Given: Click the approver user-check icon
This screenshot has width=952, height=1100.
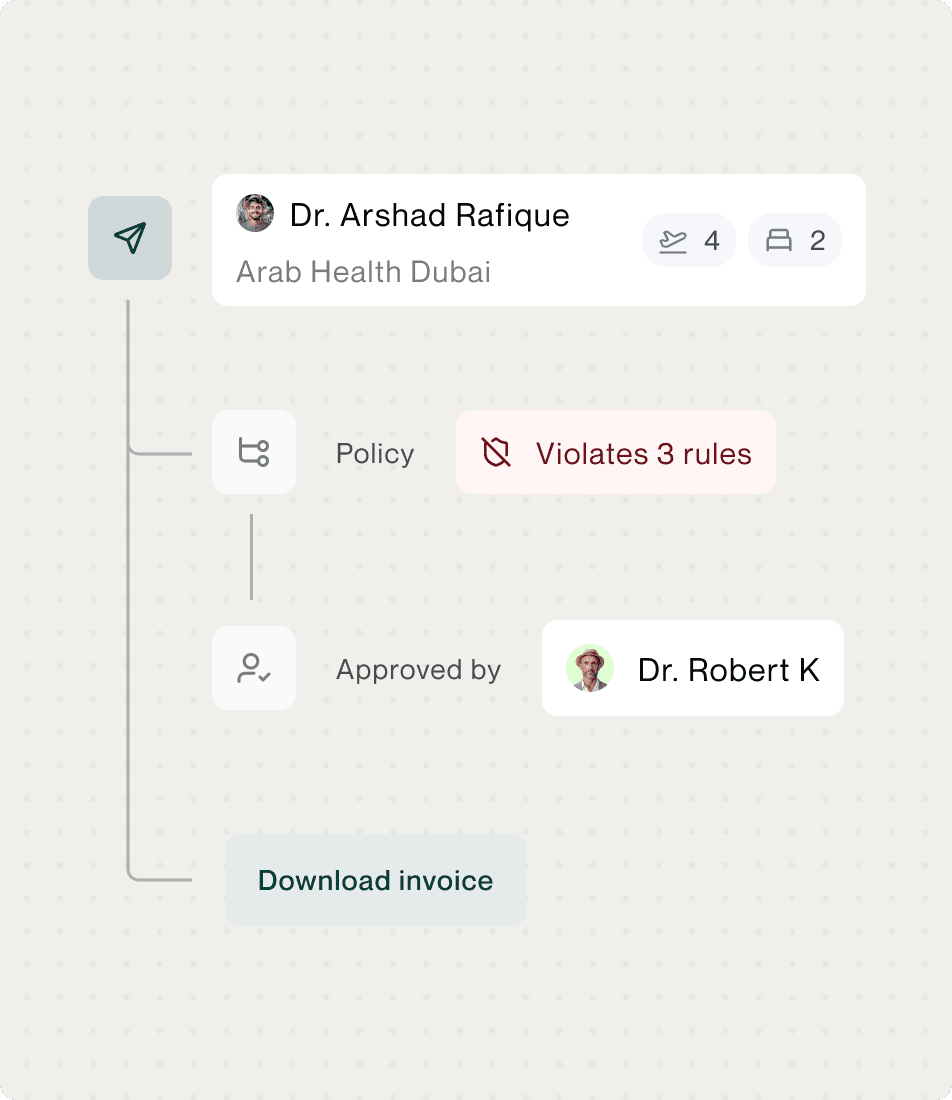Looking at the screenshot, I should tap(254, 668).
